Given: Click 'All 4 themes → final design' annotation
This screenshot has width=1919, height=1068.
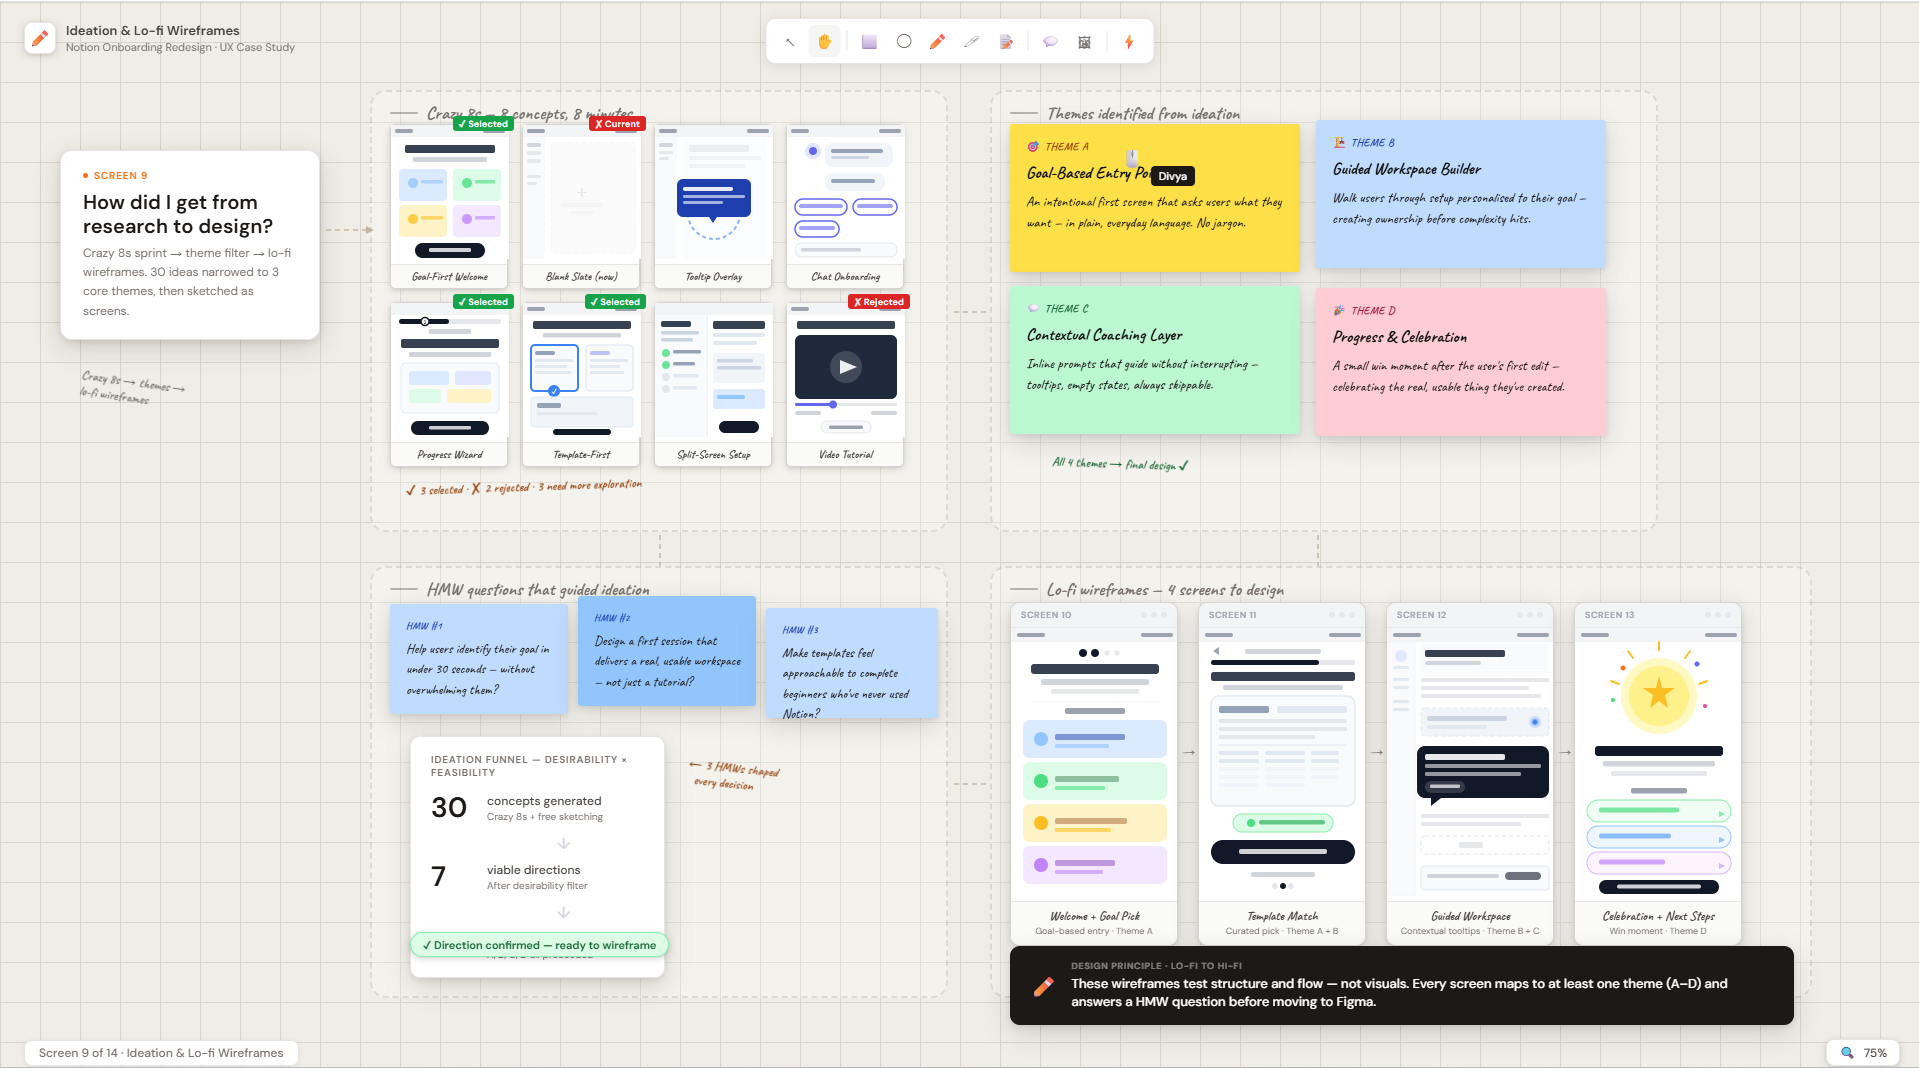Looking at the screenshot, I should [1120, 464].
